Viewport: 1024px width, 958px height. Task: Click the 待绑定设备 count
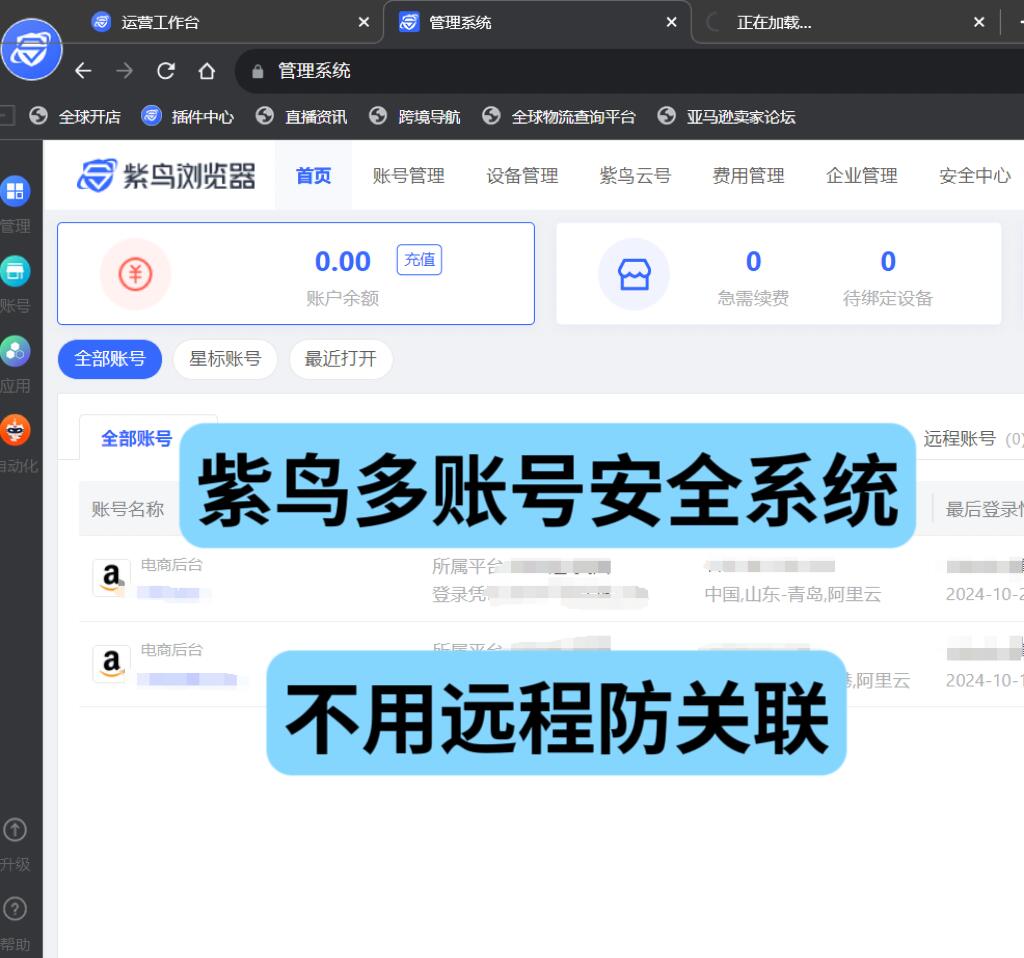tap(888, 261)
